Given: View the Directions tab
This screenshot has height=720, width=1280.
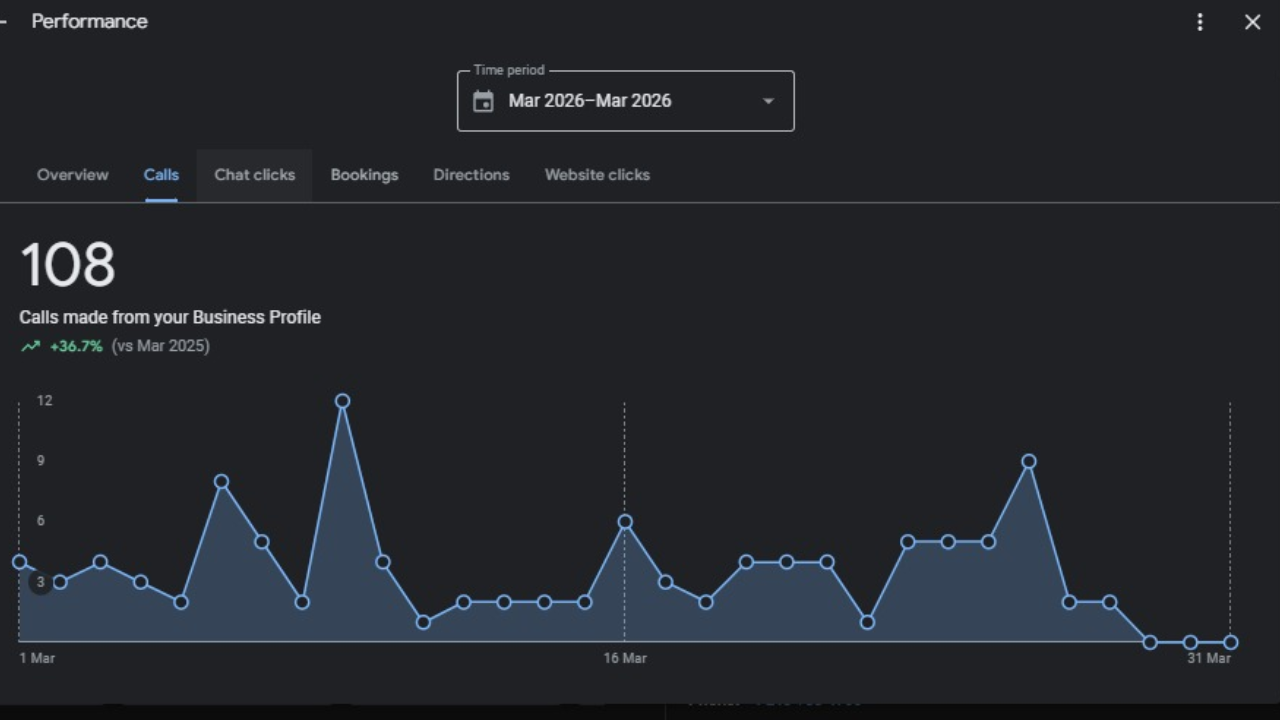Looking at the screenshot, I should point(471,175).
